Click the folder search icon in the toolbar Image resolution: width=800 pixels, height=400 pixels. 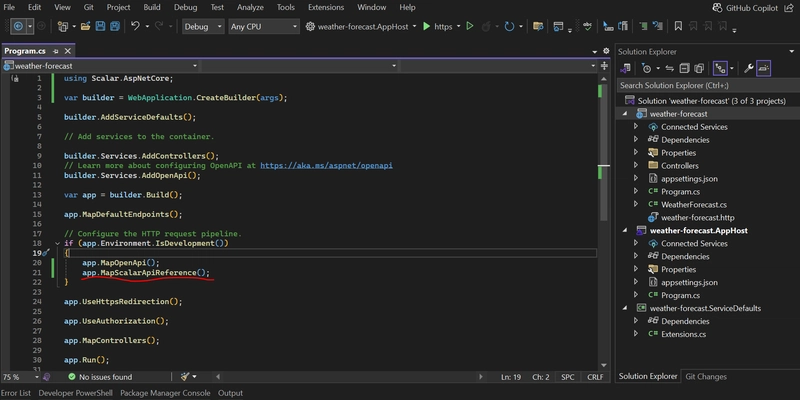point(538,26)
